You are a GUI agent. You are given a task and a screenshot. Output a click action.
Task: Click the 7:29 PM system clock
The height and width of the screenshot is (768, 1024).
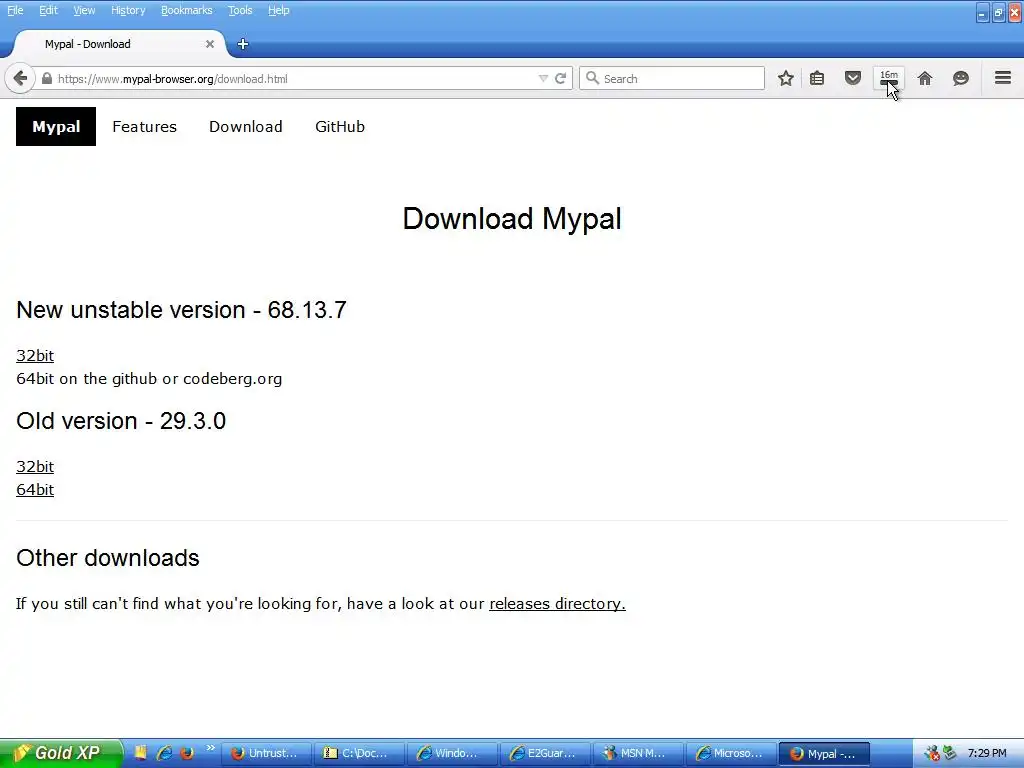pyautogui.click(x=987, y=753)
